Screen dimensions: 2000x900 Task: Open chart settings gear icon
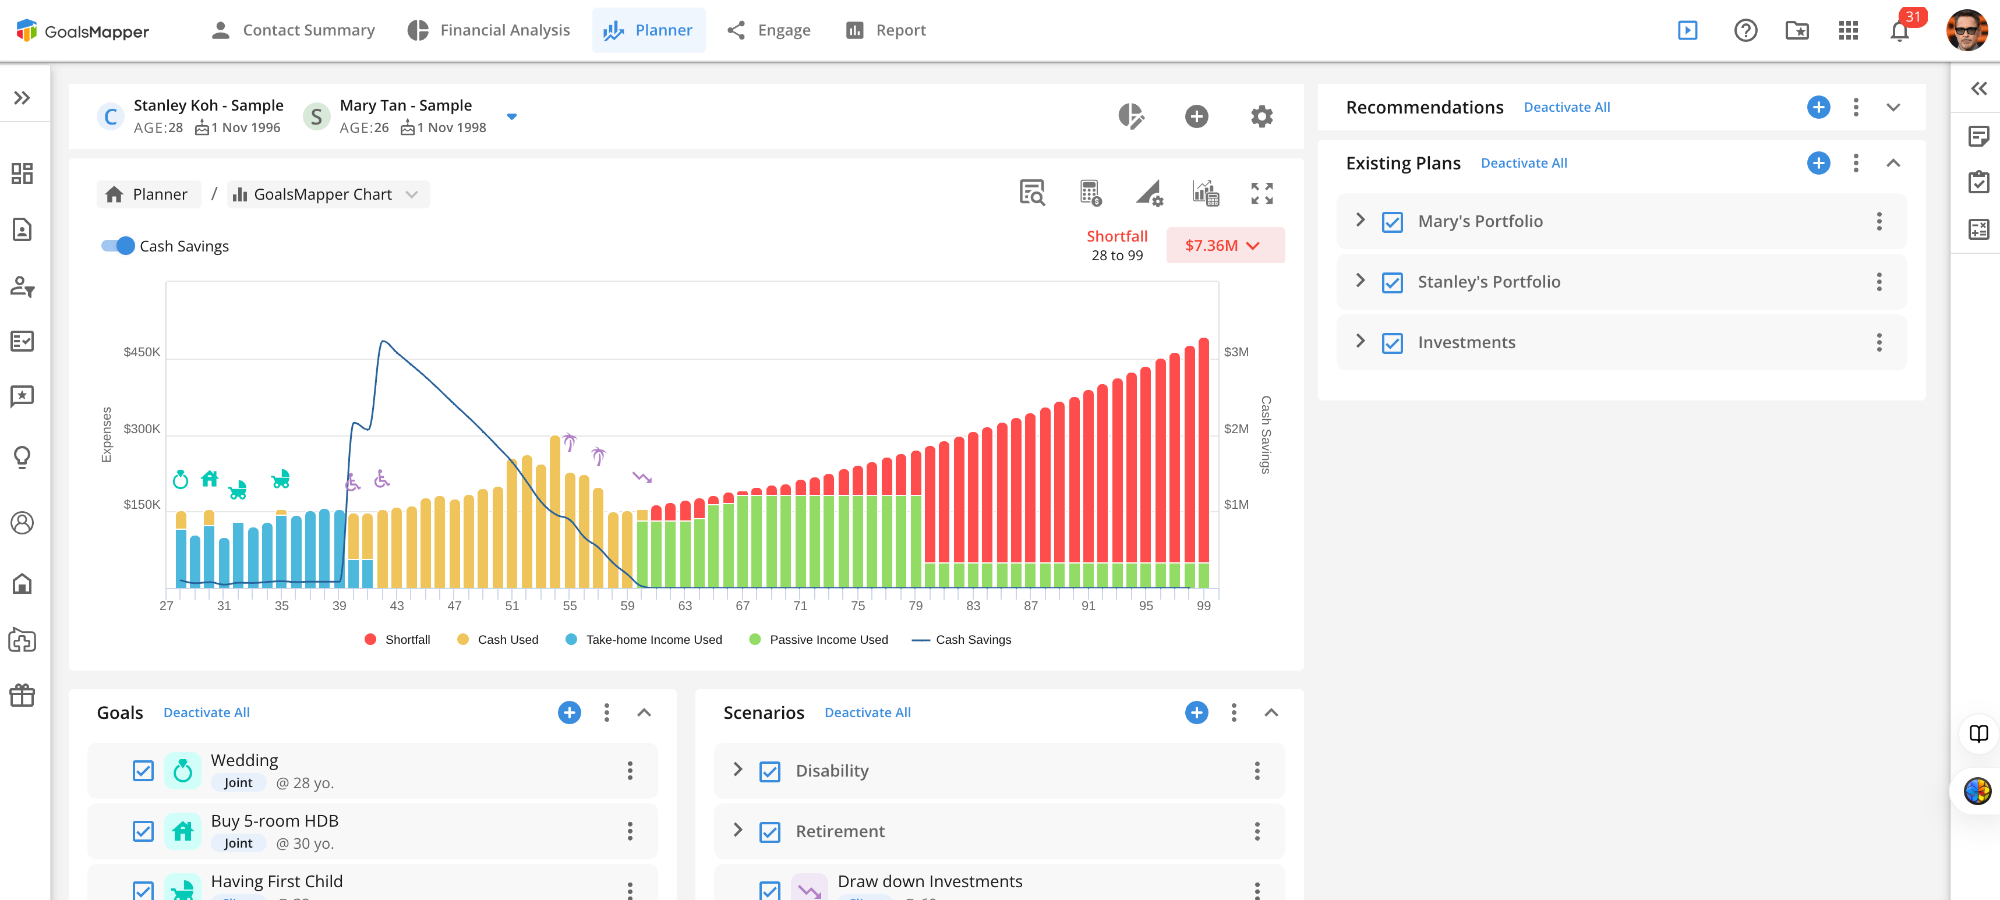[1261, 117]
